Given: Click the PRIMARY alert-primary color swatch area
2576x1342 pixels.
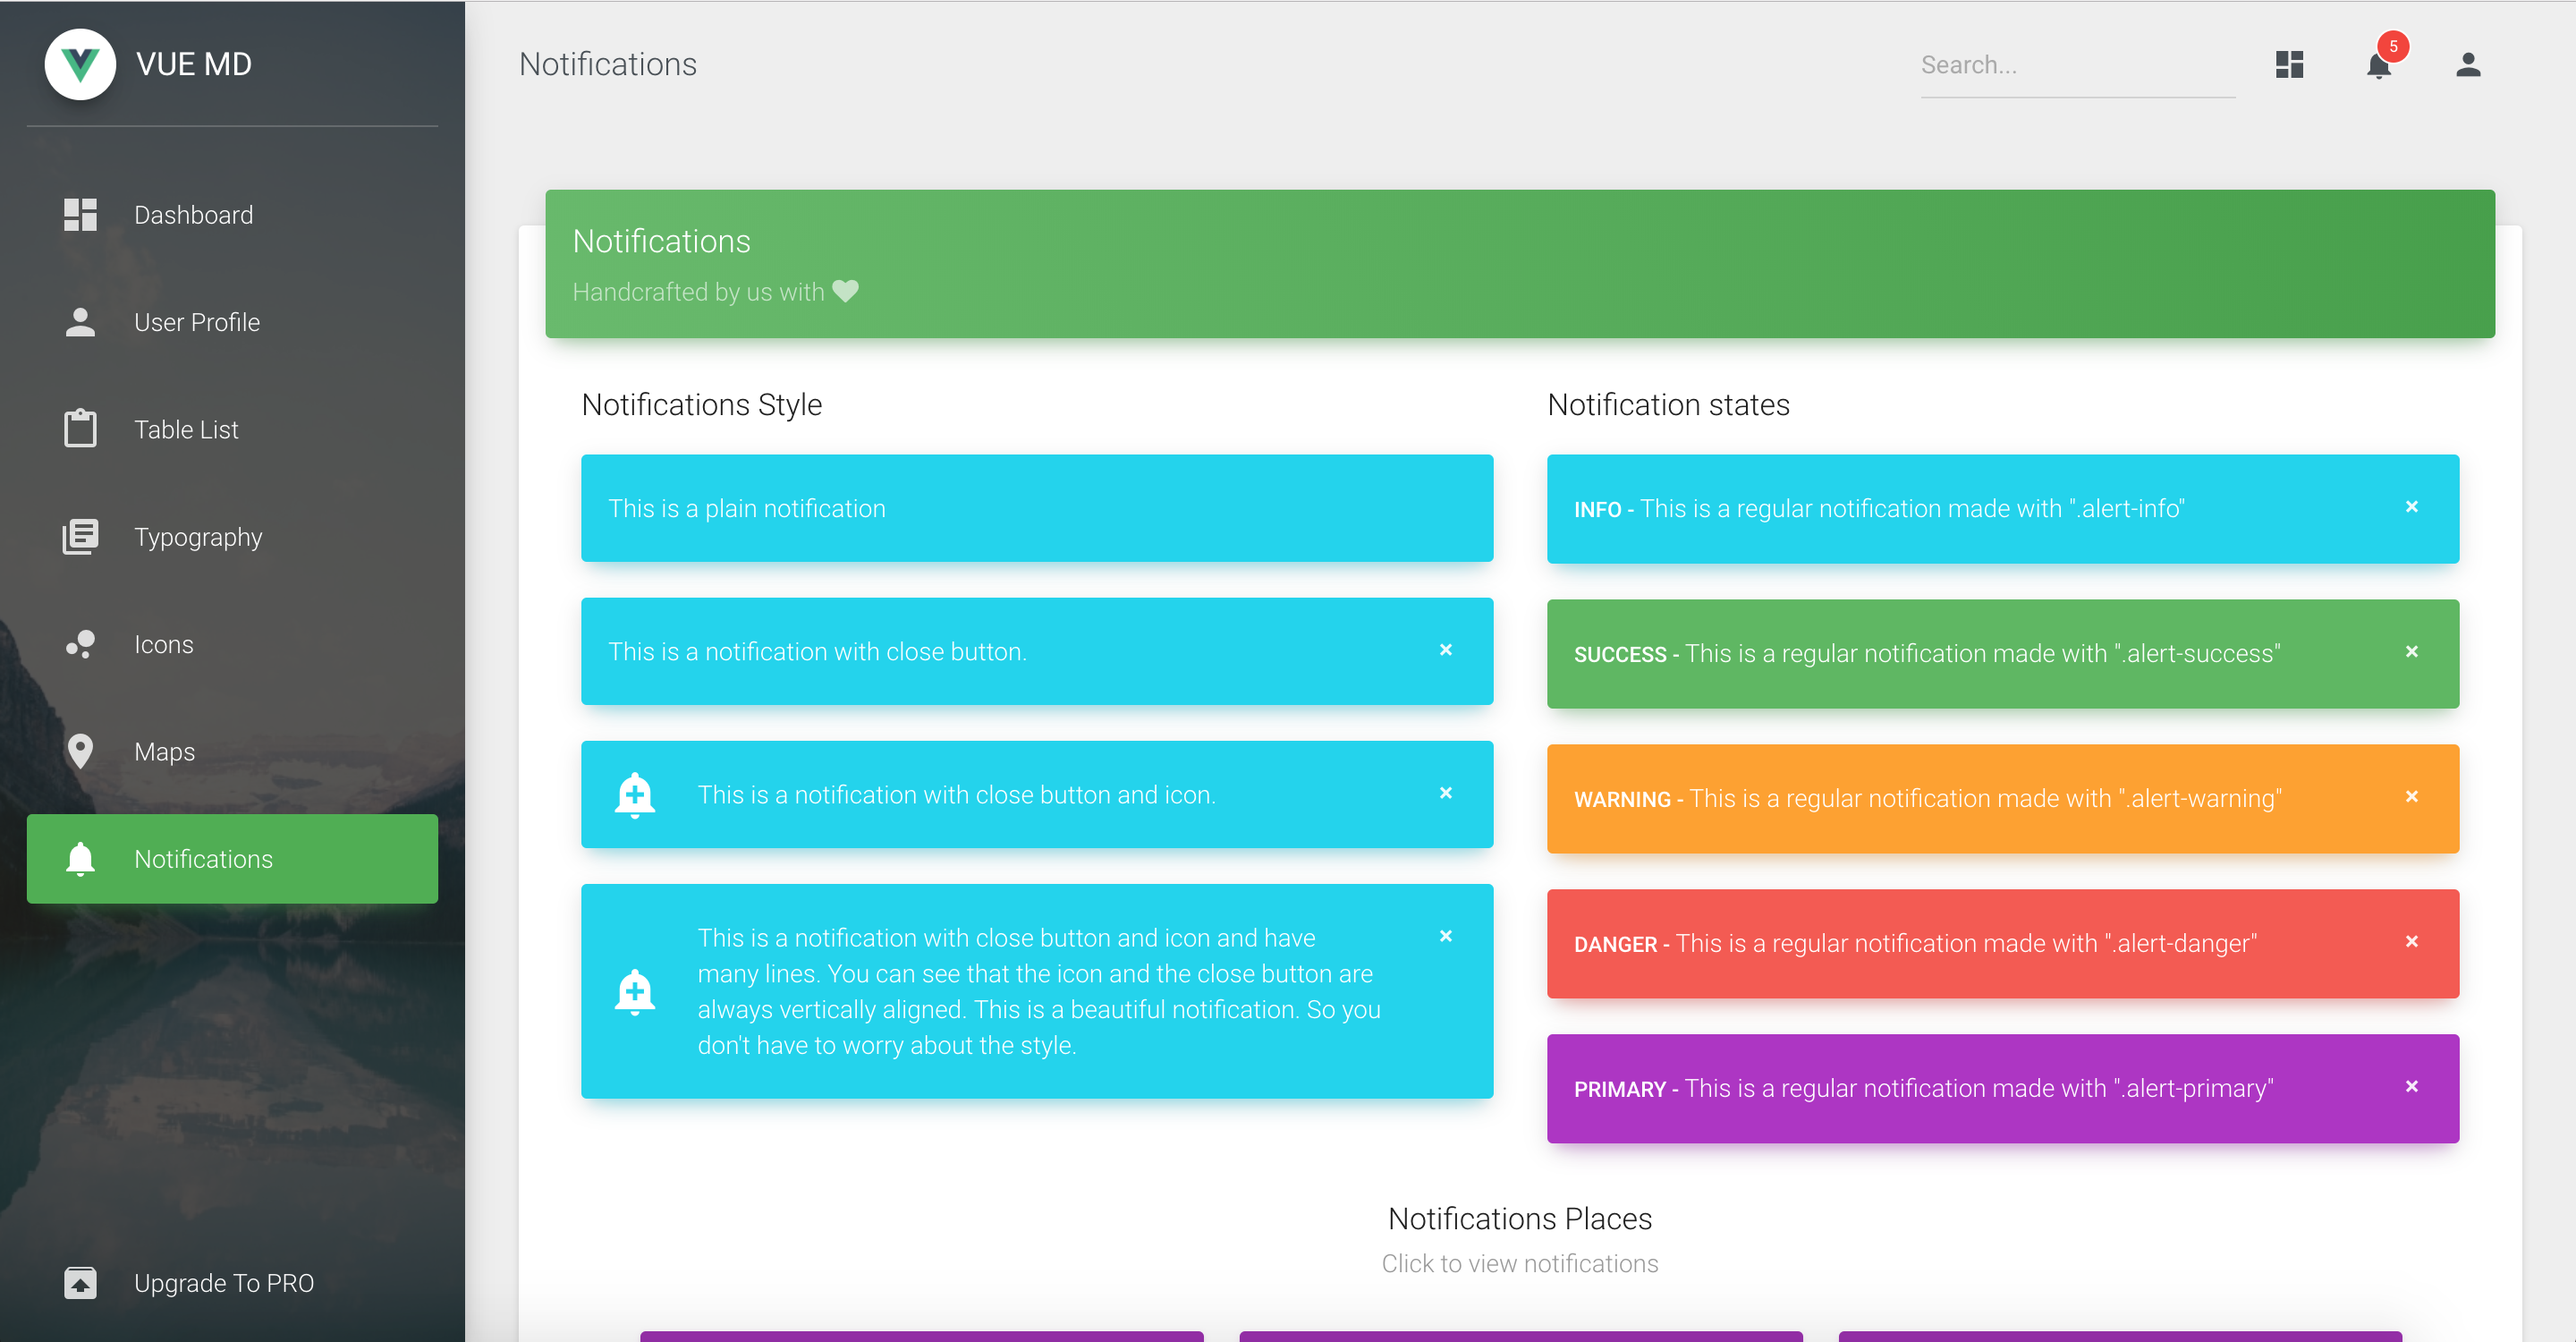Looking at the screenshot, I should (x=2004, y=1086).
